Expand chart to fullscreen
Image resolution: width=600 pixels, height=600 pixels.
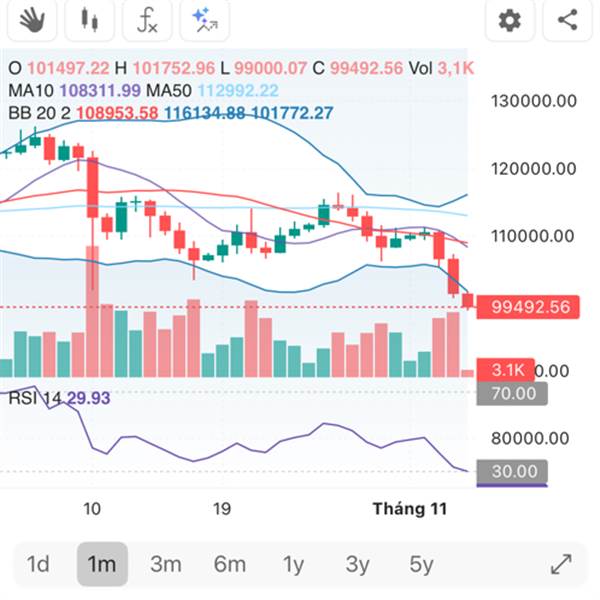(561, 564)
